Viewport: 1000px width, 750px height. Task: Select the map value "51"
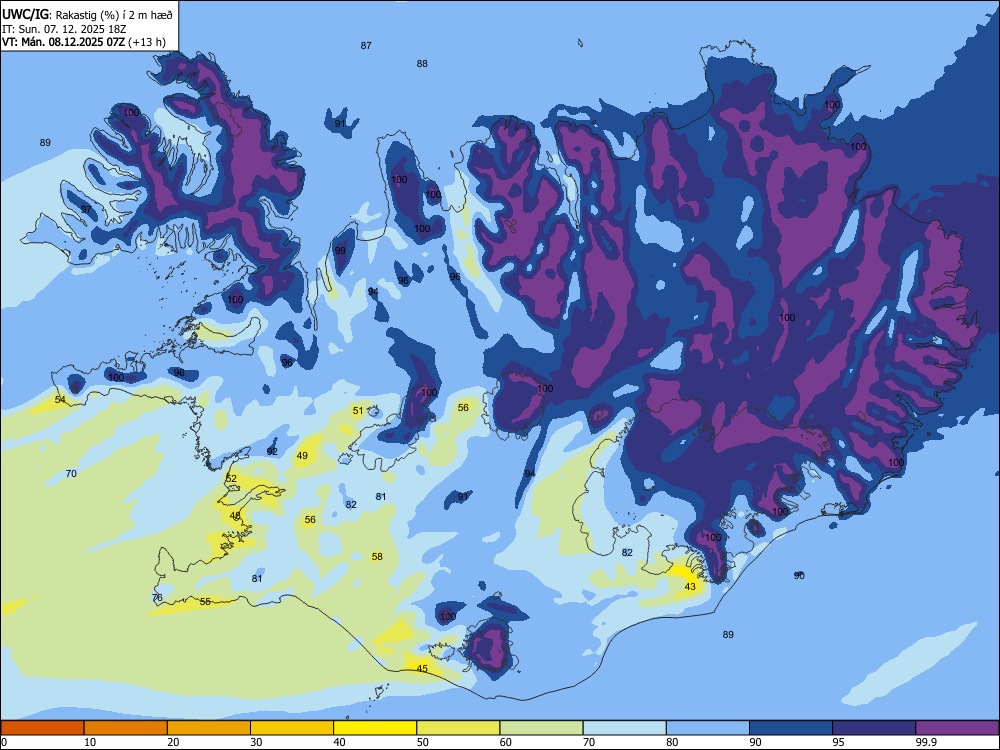358,411
